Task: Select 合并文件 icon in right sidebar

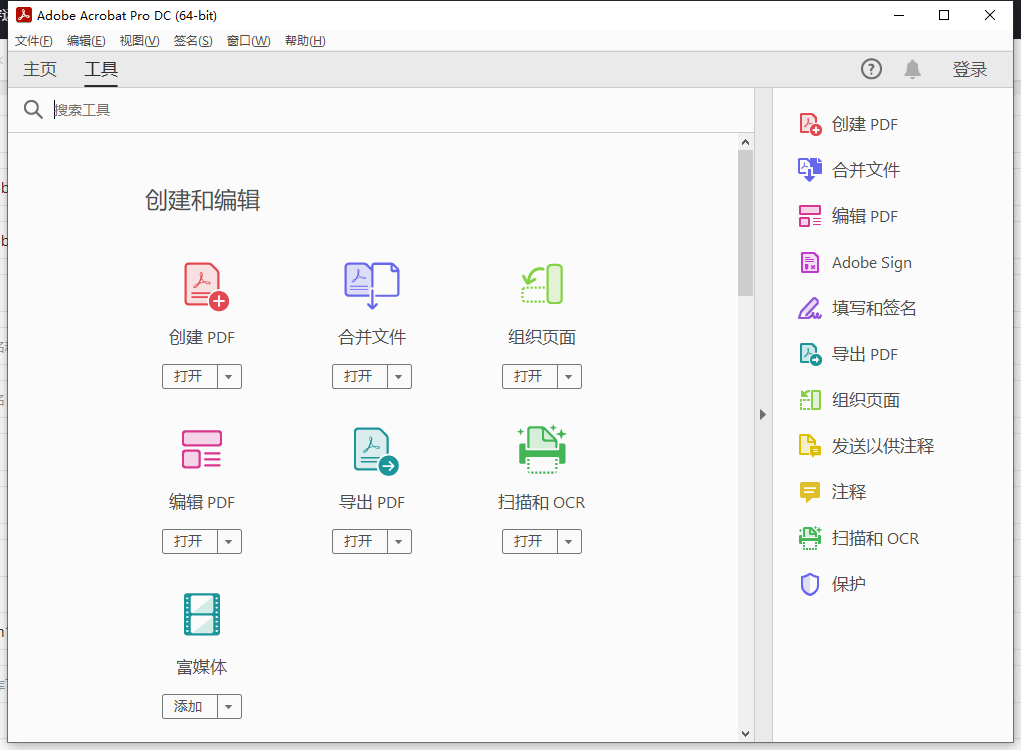Action: point(810,170)
